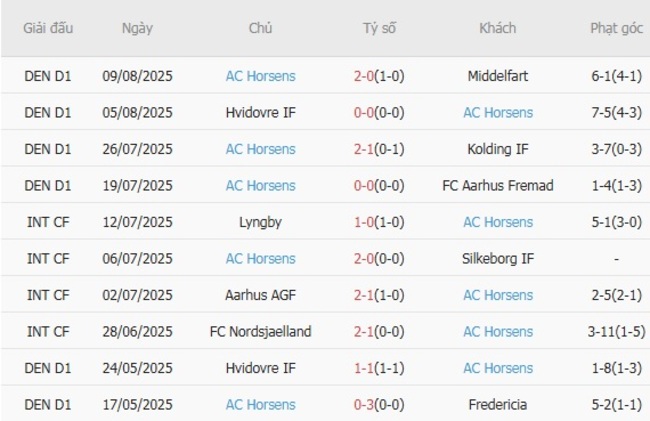
Task: Select the "Giải đấu" column header
Action: pos(48,28)
